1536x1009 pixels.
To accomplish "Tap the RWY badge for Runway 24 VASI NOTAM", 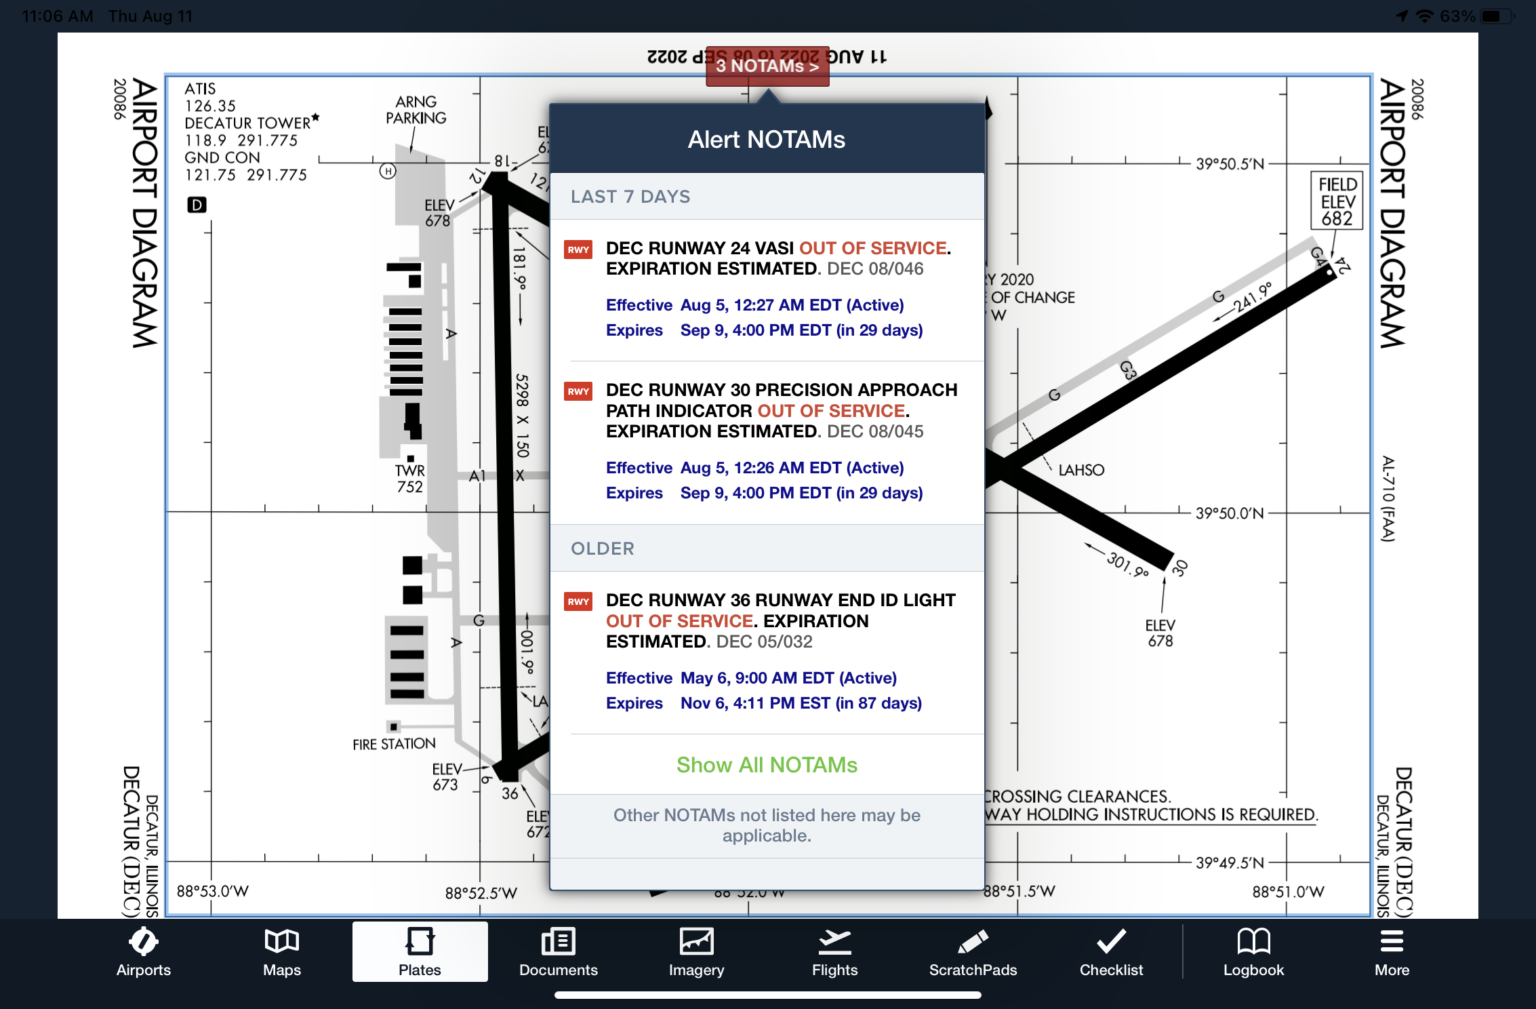I will (x=578, y=250).
